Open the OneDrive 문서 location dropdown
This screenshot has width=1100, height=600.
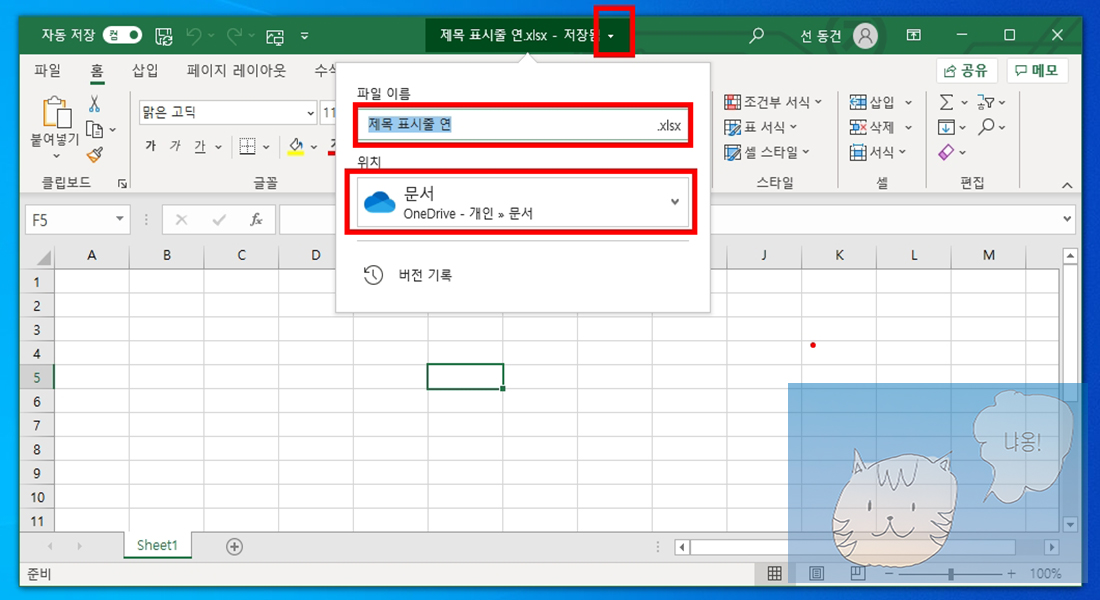[x=523, y=202]
